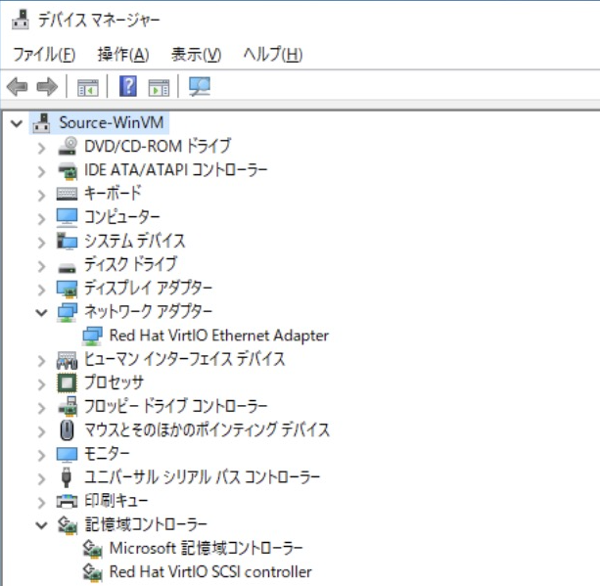Collapse the Source-WinVM root node
This screenshot has height=586, width=600.
17,123
